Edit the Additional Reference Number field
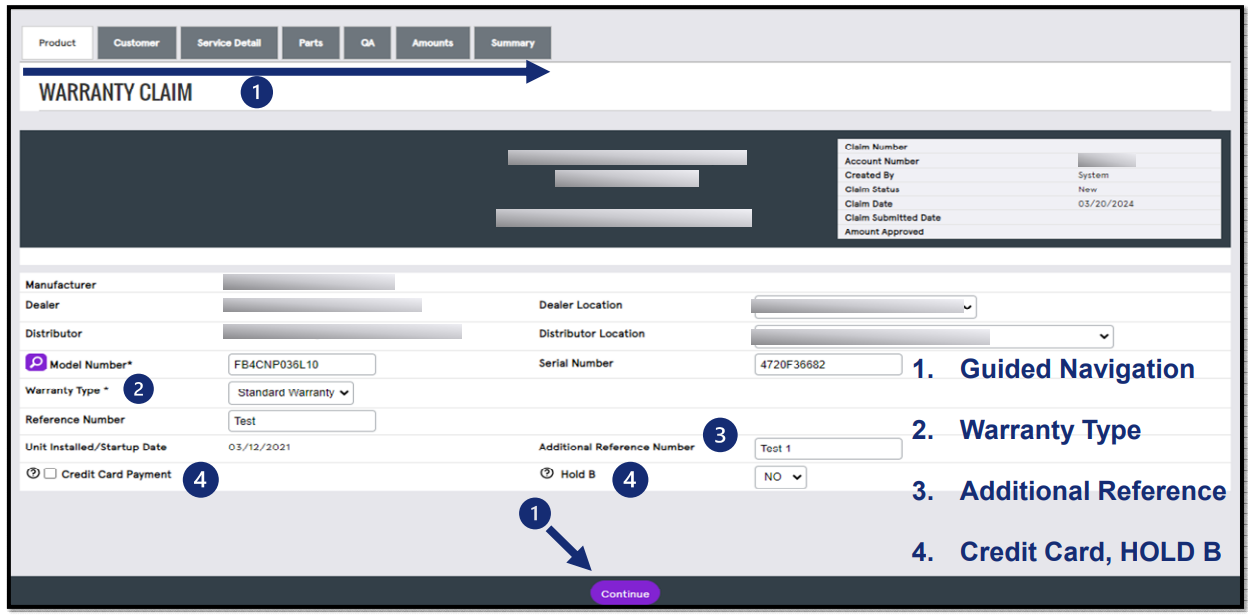 [x=828, y=448]
